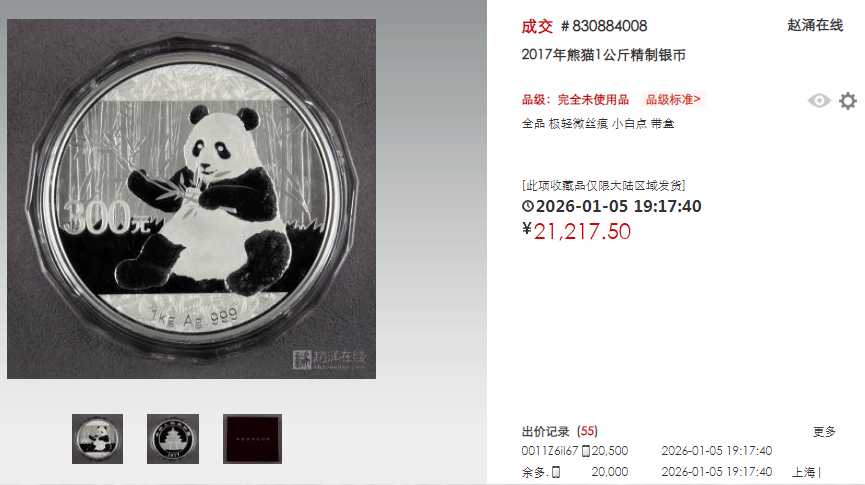Screen dimensions: 865x485
Task: Click the 上海 location in the bid row
Action: pyautogui.click(x=804, y=472)
